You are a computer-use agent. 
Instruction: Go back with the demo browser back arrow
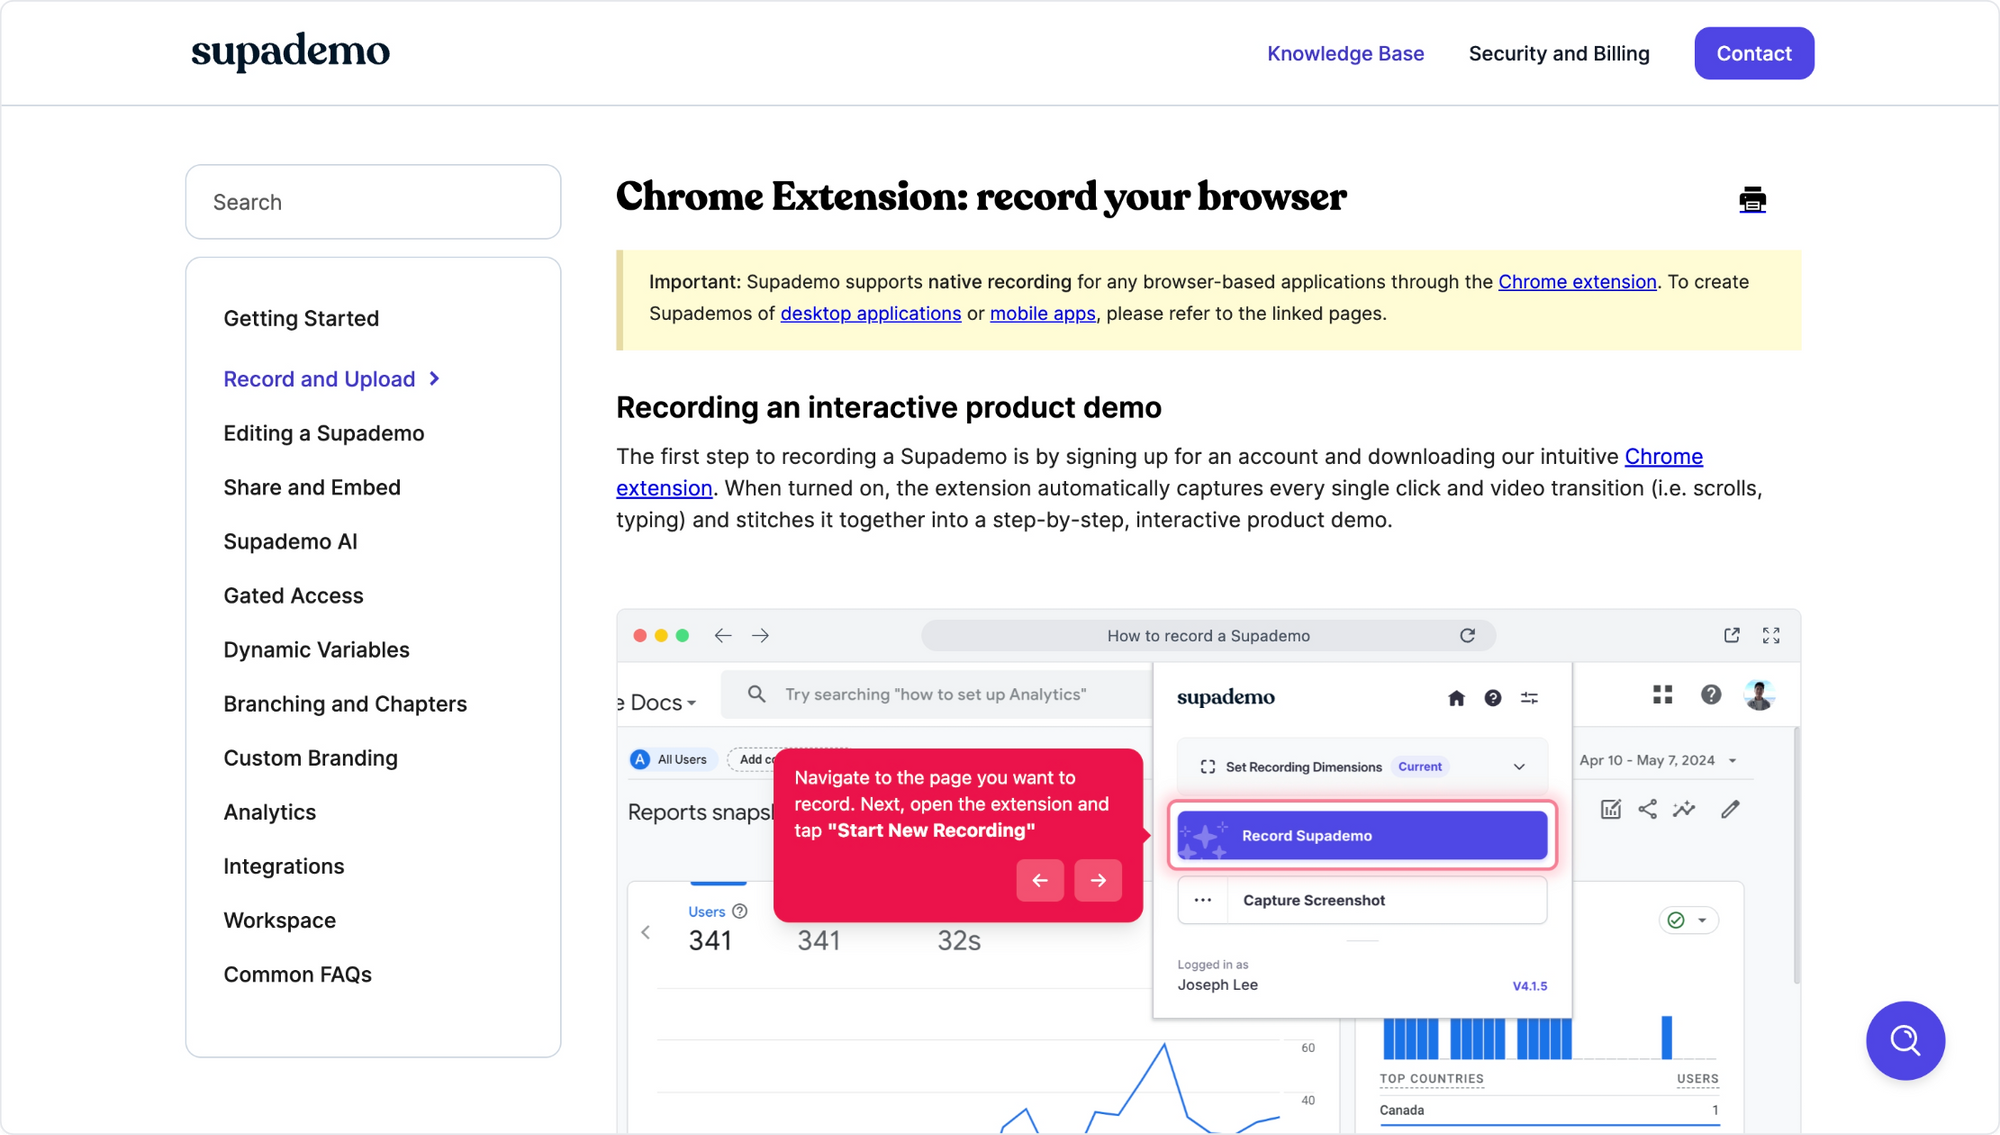click(723, 636)
